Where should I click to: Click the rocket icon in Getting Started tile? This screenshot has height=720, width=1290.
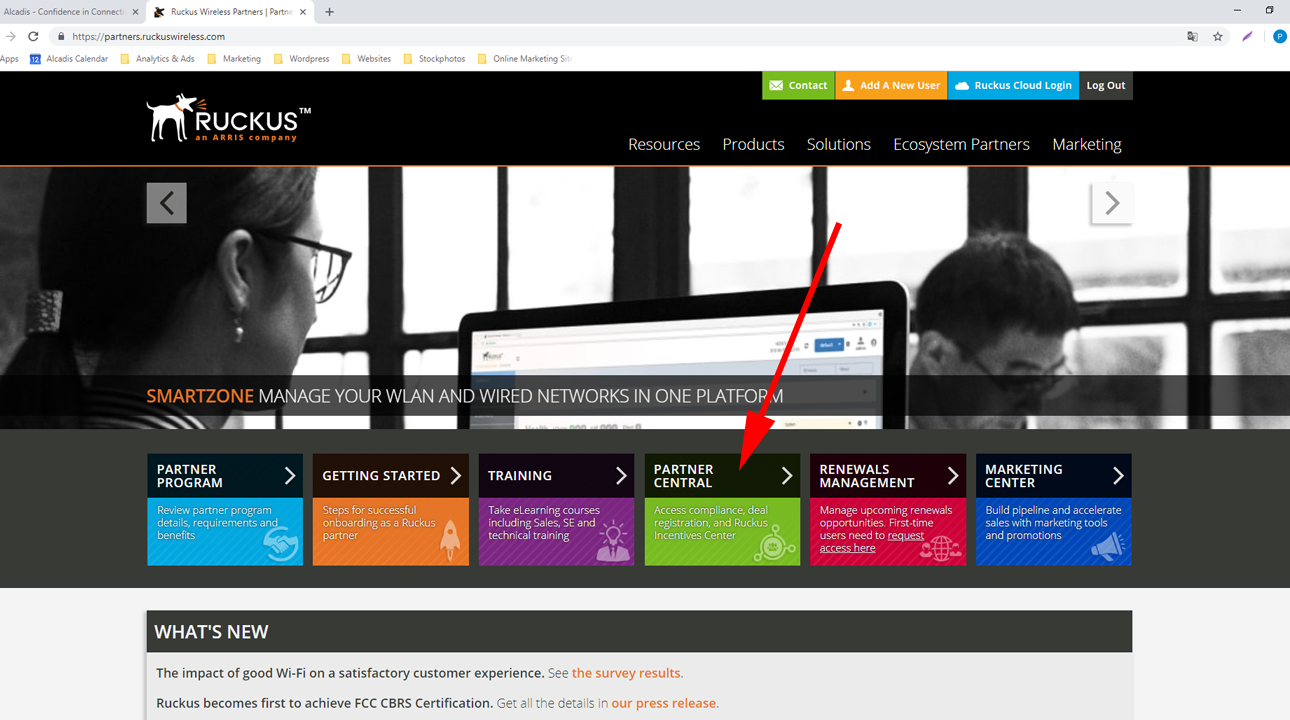click(450, 540)
